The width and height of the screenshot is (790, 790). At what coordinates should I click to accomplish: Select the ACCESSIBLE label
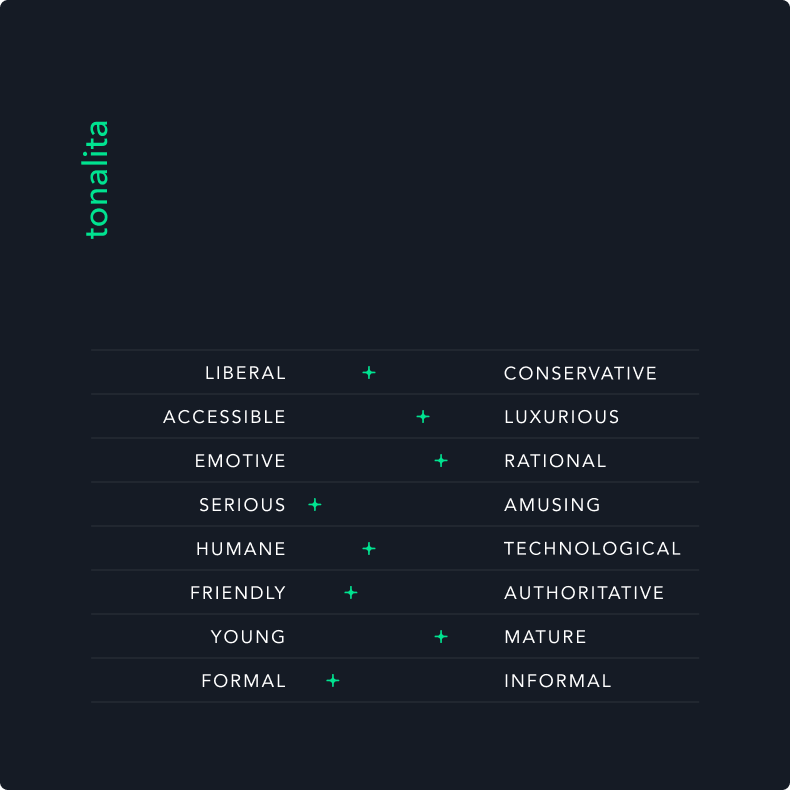tap(224, 417)
